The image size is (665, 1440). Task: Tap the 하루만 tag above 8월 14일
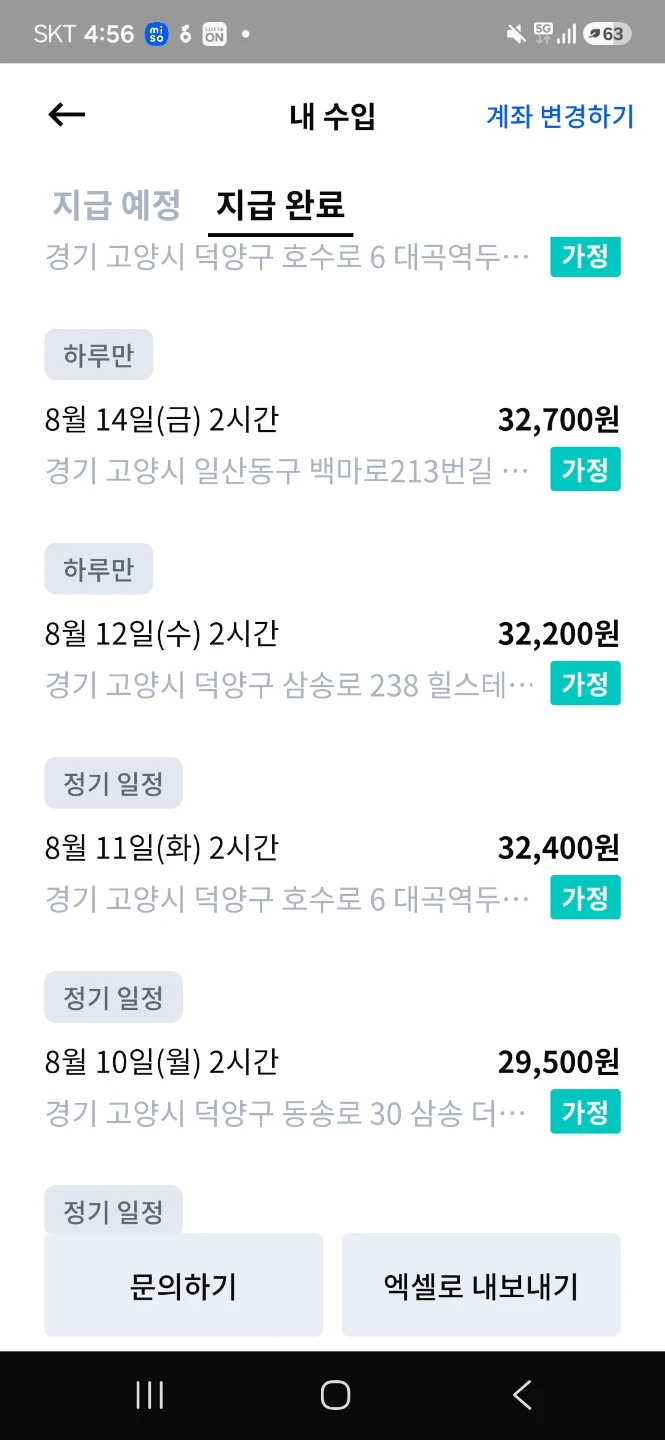point(98,355)
